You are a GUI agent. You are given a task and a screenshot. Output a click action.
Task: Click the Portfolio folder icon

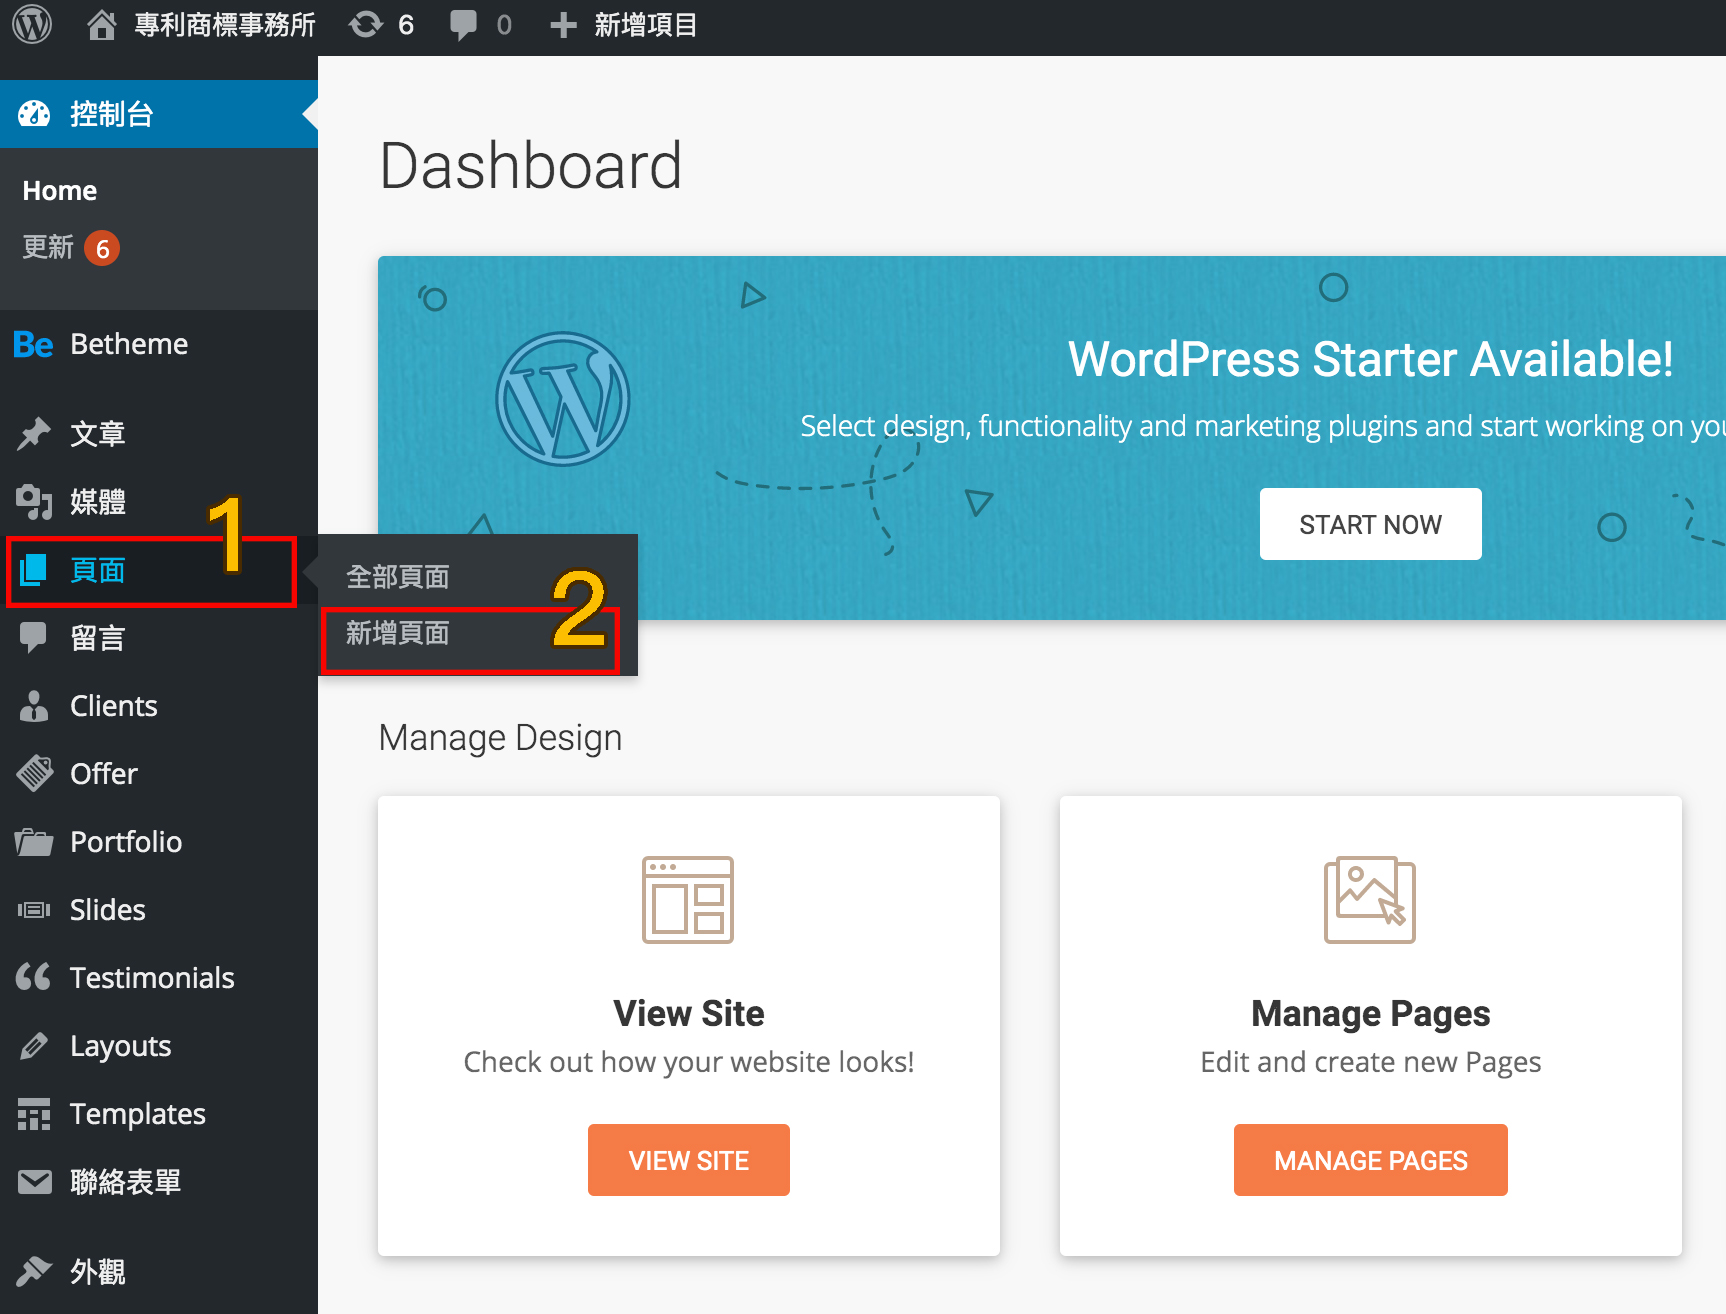(x=34, y=842)
